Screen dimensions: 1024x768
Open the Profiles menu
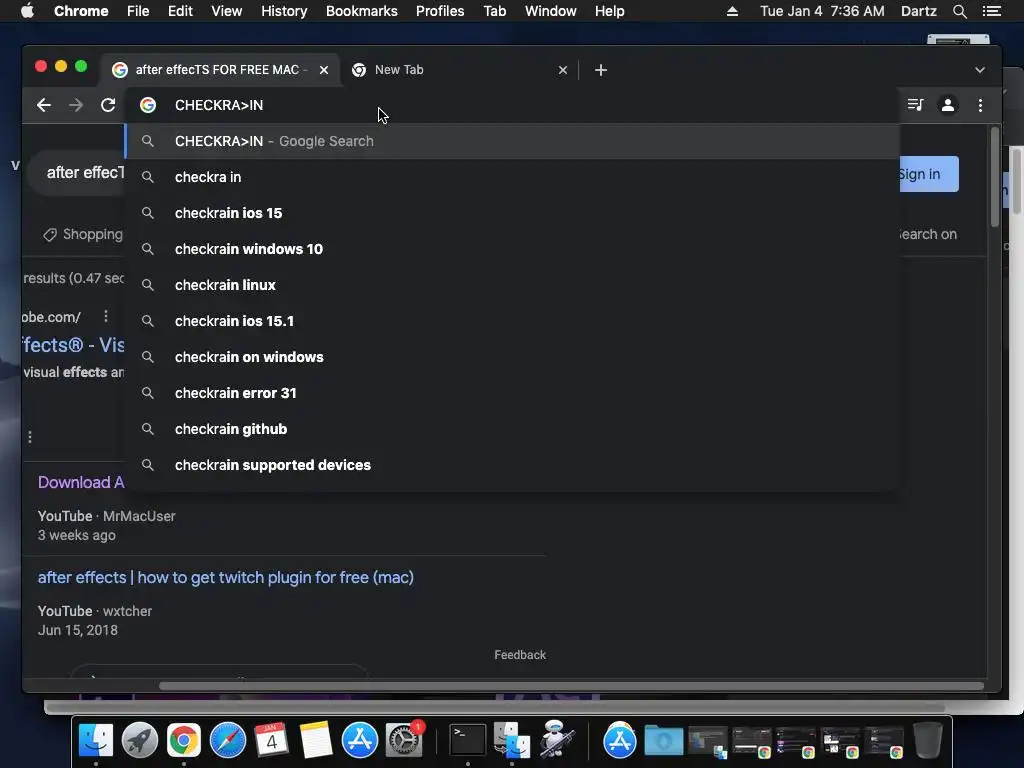440,11
